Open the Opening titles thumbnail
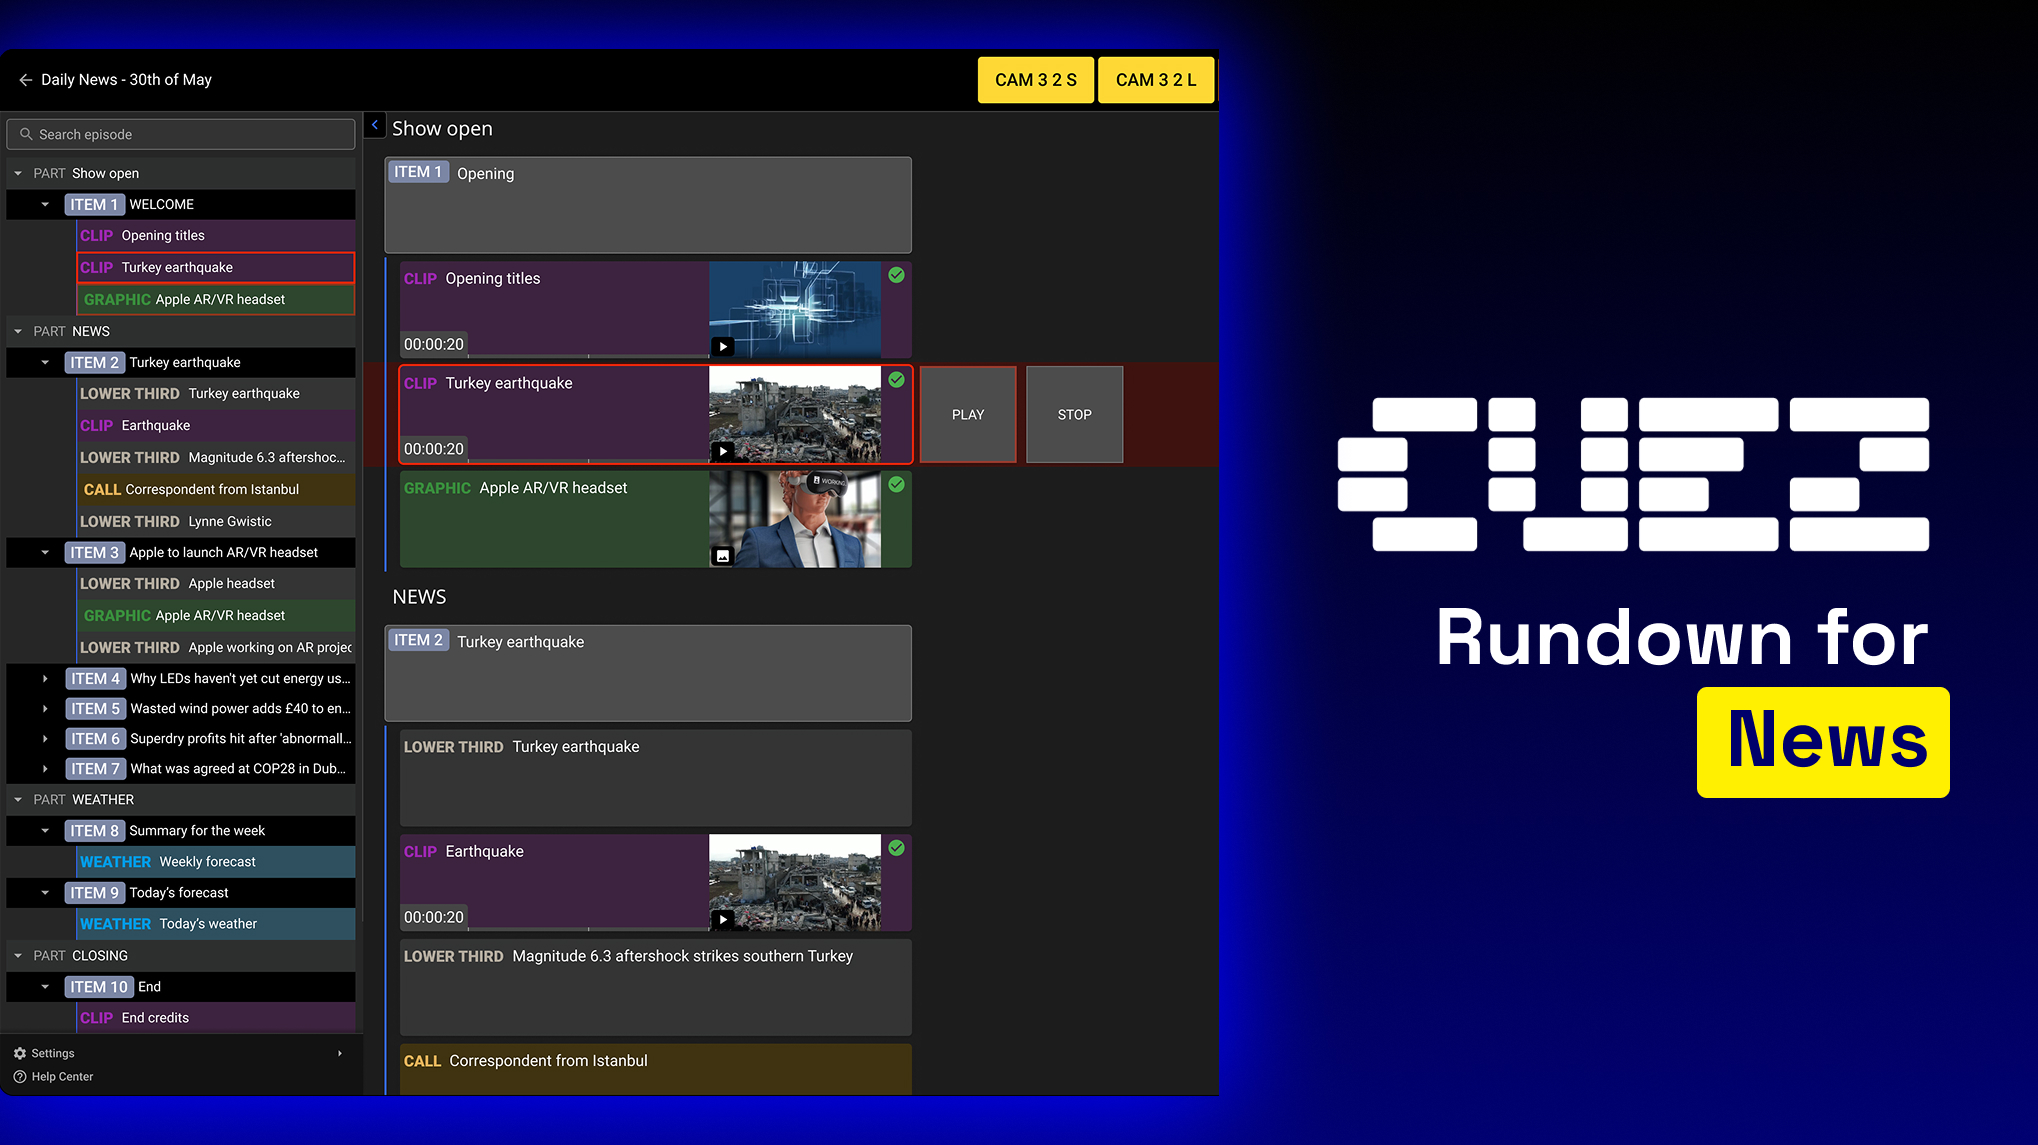The height and width of the screenshot is (1145, 2038). pos(795,309)
